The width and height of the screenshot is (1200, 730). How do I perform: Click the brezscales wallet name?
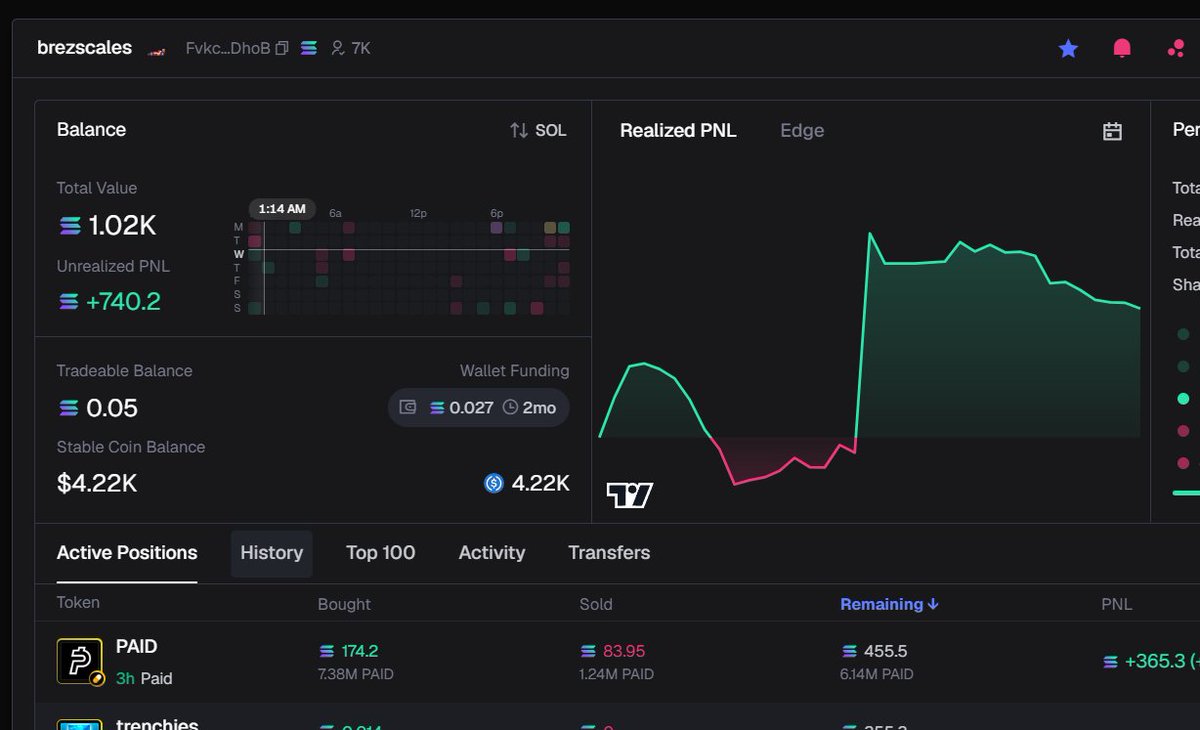coord(84,47)
